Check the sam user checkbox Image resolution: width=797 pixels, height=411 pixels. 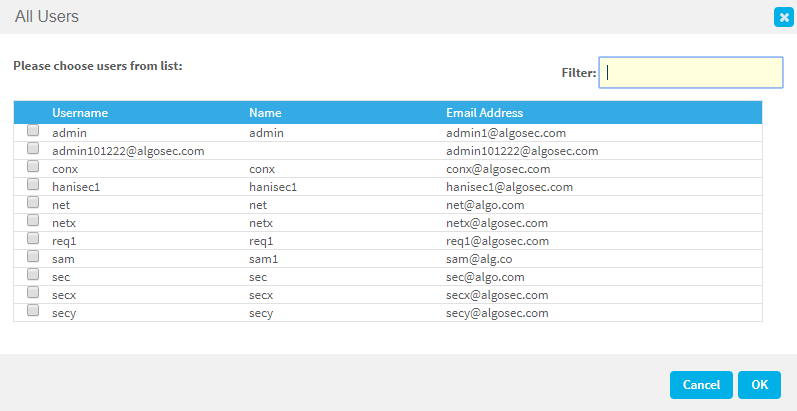pos(33,257)
